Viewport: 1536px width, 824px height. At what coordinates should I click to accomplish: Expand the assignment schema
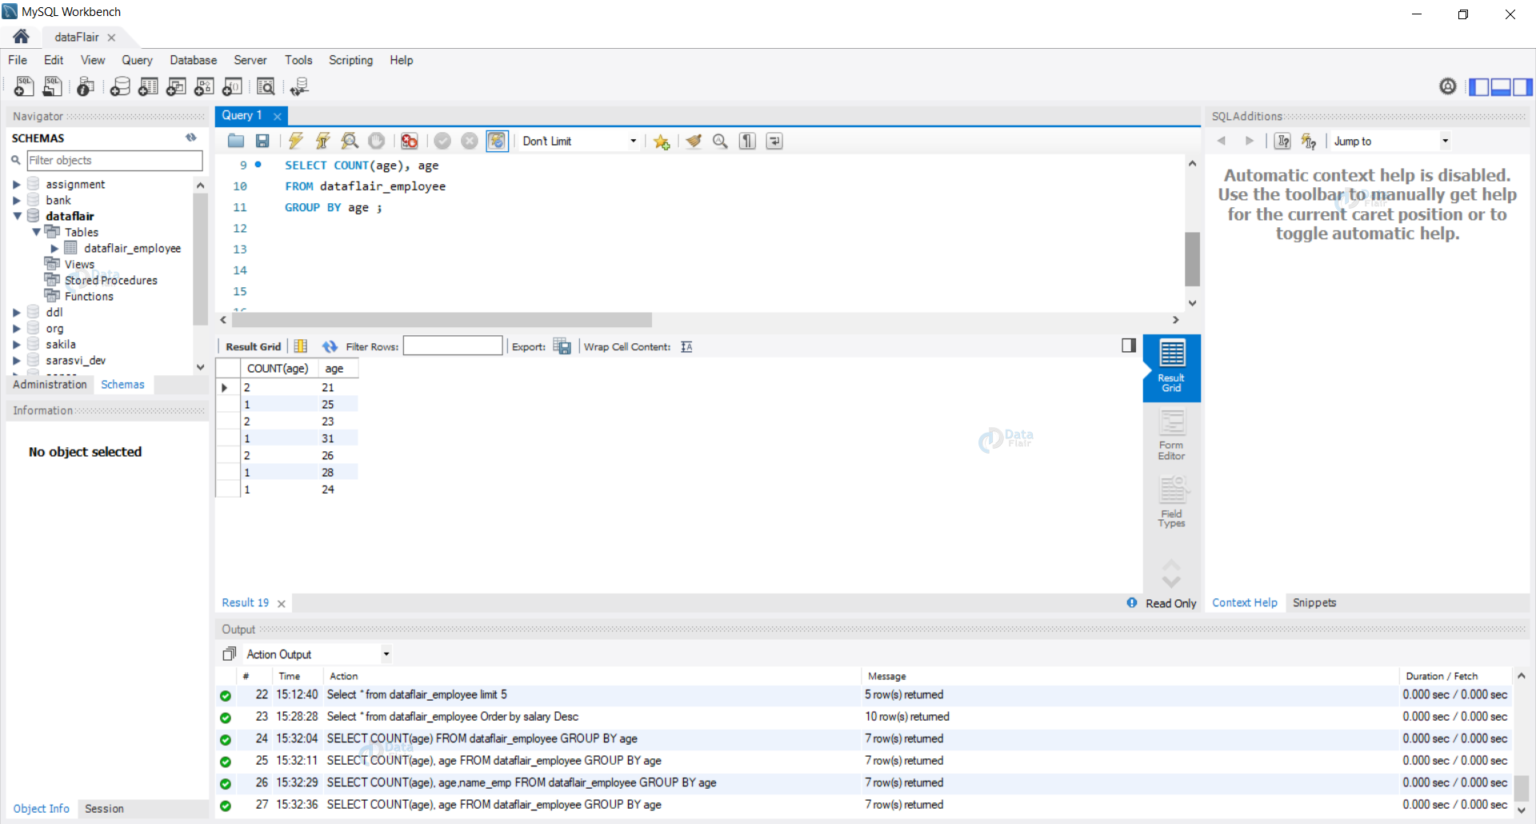(x=16, y=184)
